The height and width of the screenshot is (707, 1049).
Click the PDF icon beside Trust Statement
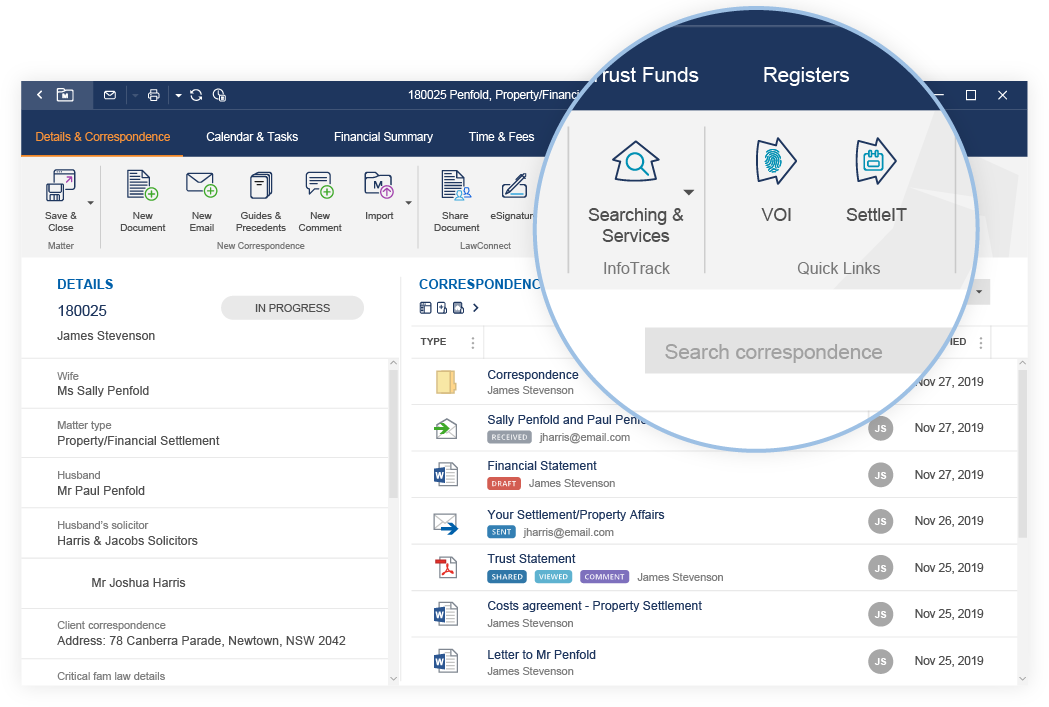pos(446,567)
